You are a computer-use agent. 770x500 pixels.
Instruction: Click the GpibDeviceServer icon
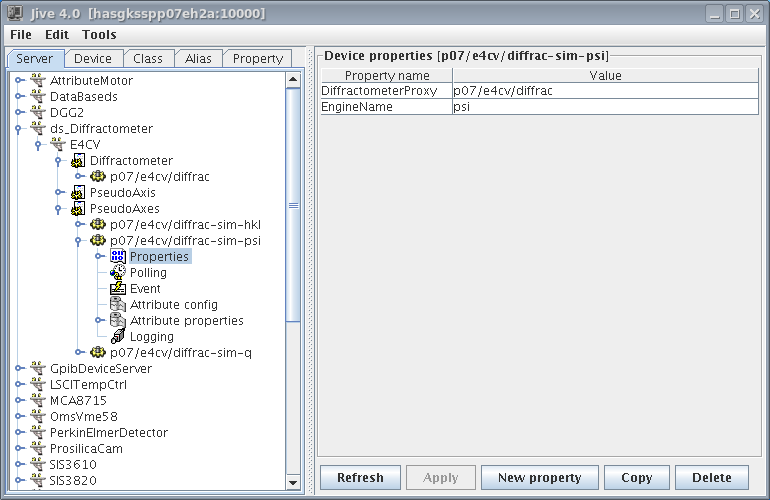pos(38,368)
